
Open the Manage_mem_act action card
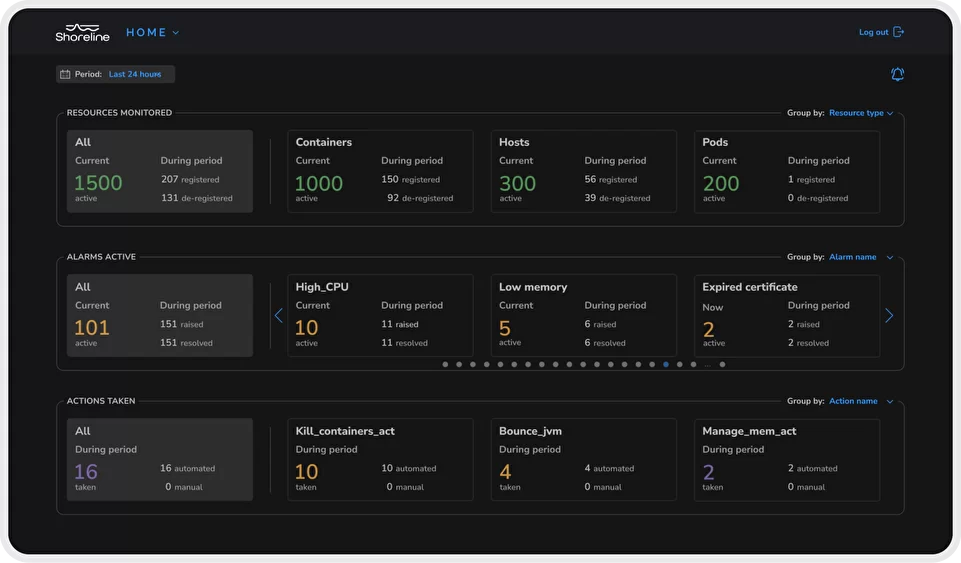(787, 459)
